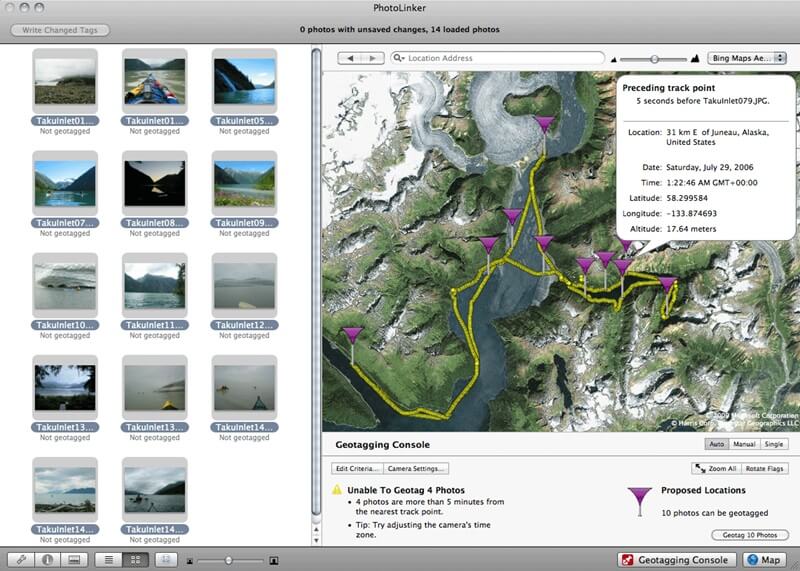Image resolution: width=800 pixels, height=571 pixels.
Task: Switch photo browser to grid view
Action: 135,560
